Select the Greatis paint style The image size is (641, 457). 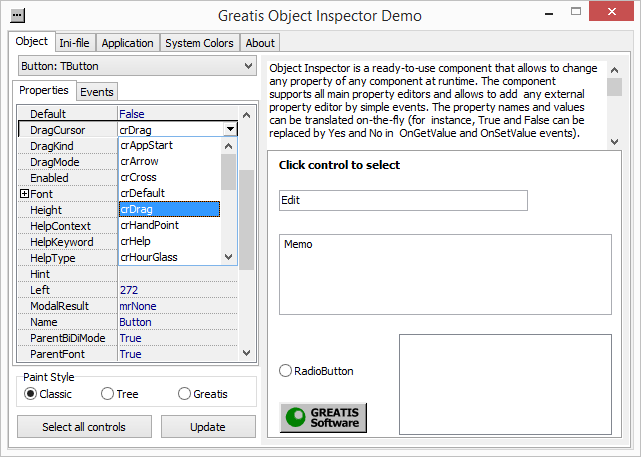tap(184, 394)
